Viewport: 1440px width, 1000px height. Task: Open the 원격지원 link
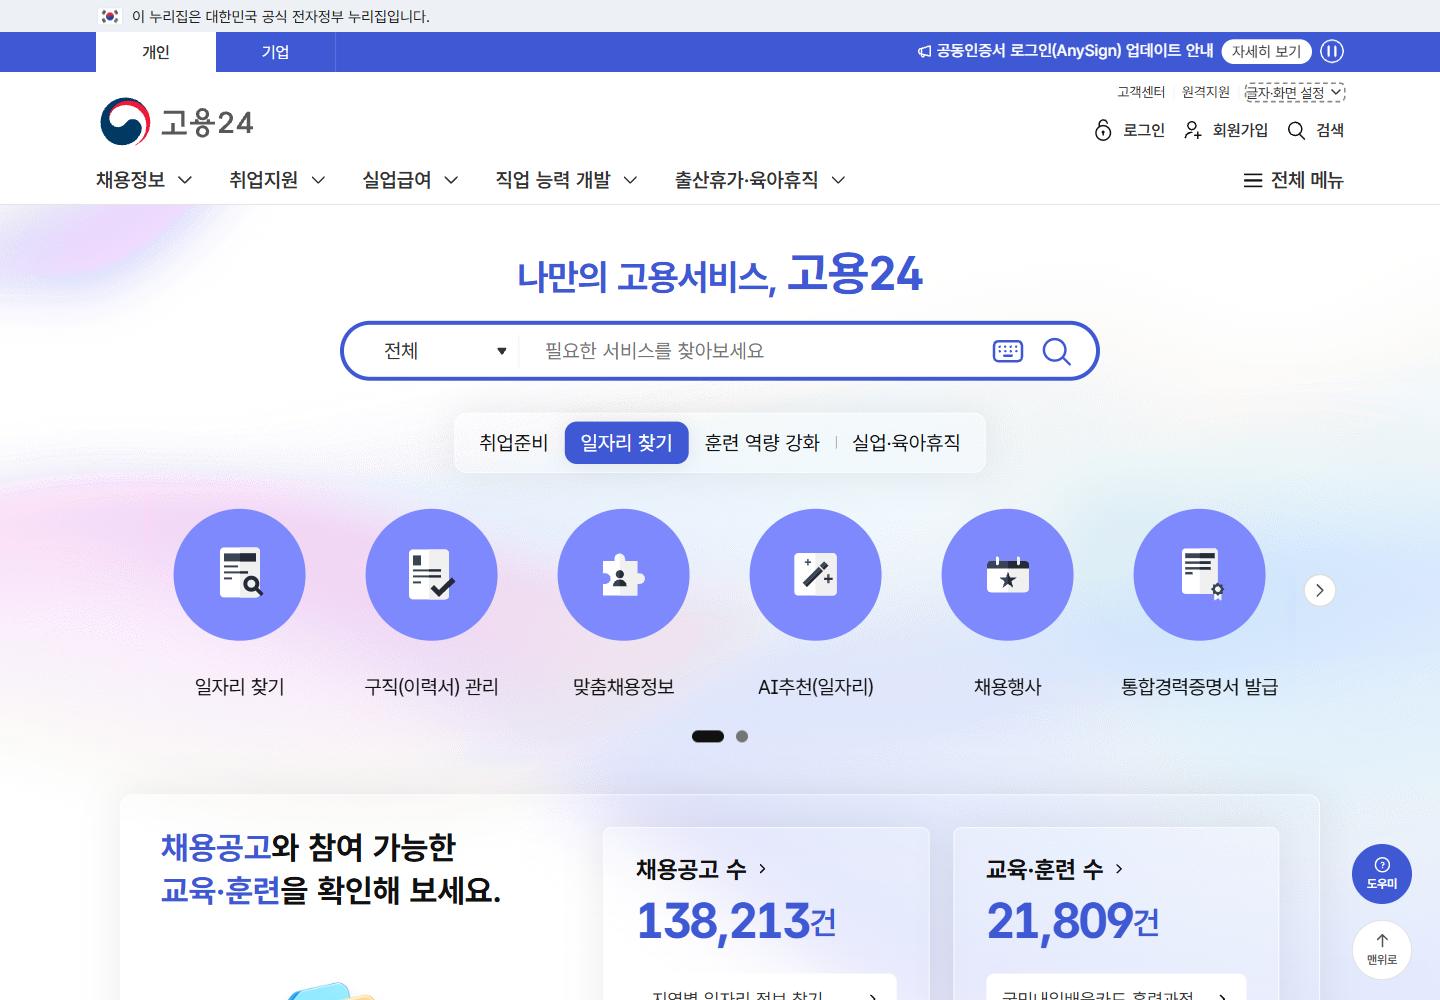[1206, 92]
